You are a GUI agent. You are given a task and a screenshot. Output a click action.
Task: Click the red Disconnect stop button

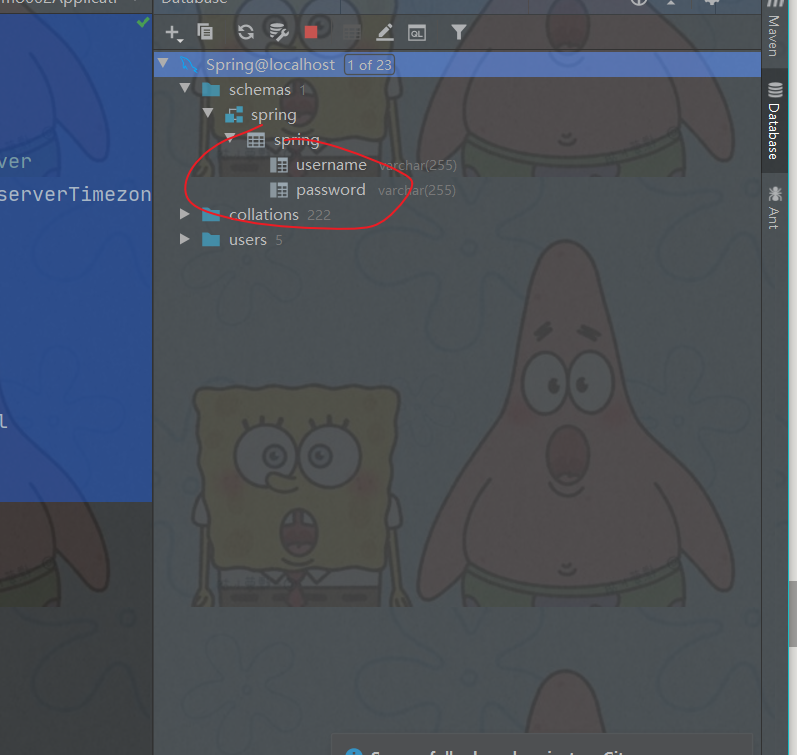(x=311, y=32)
